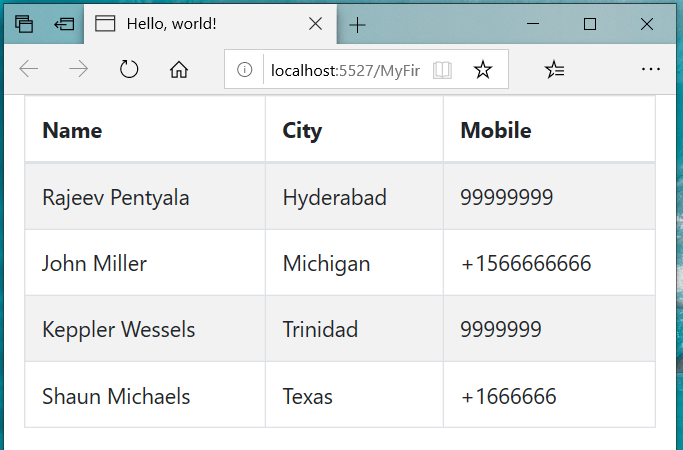Close the Hello, world! tab
The width and height of the screenshot is (683, 450).
tap(315, 23)
